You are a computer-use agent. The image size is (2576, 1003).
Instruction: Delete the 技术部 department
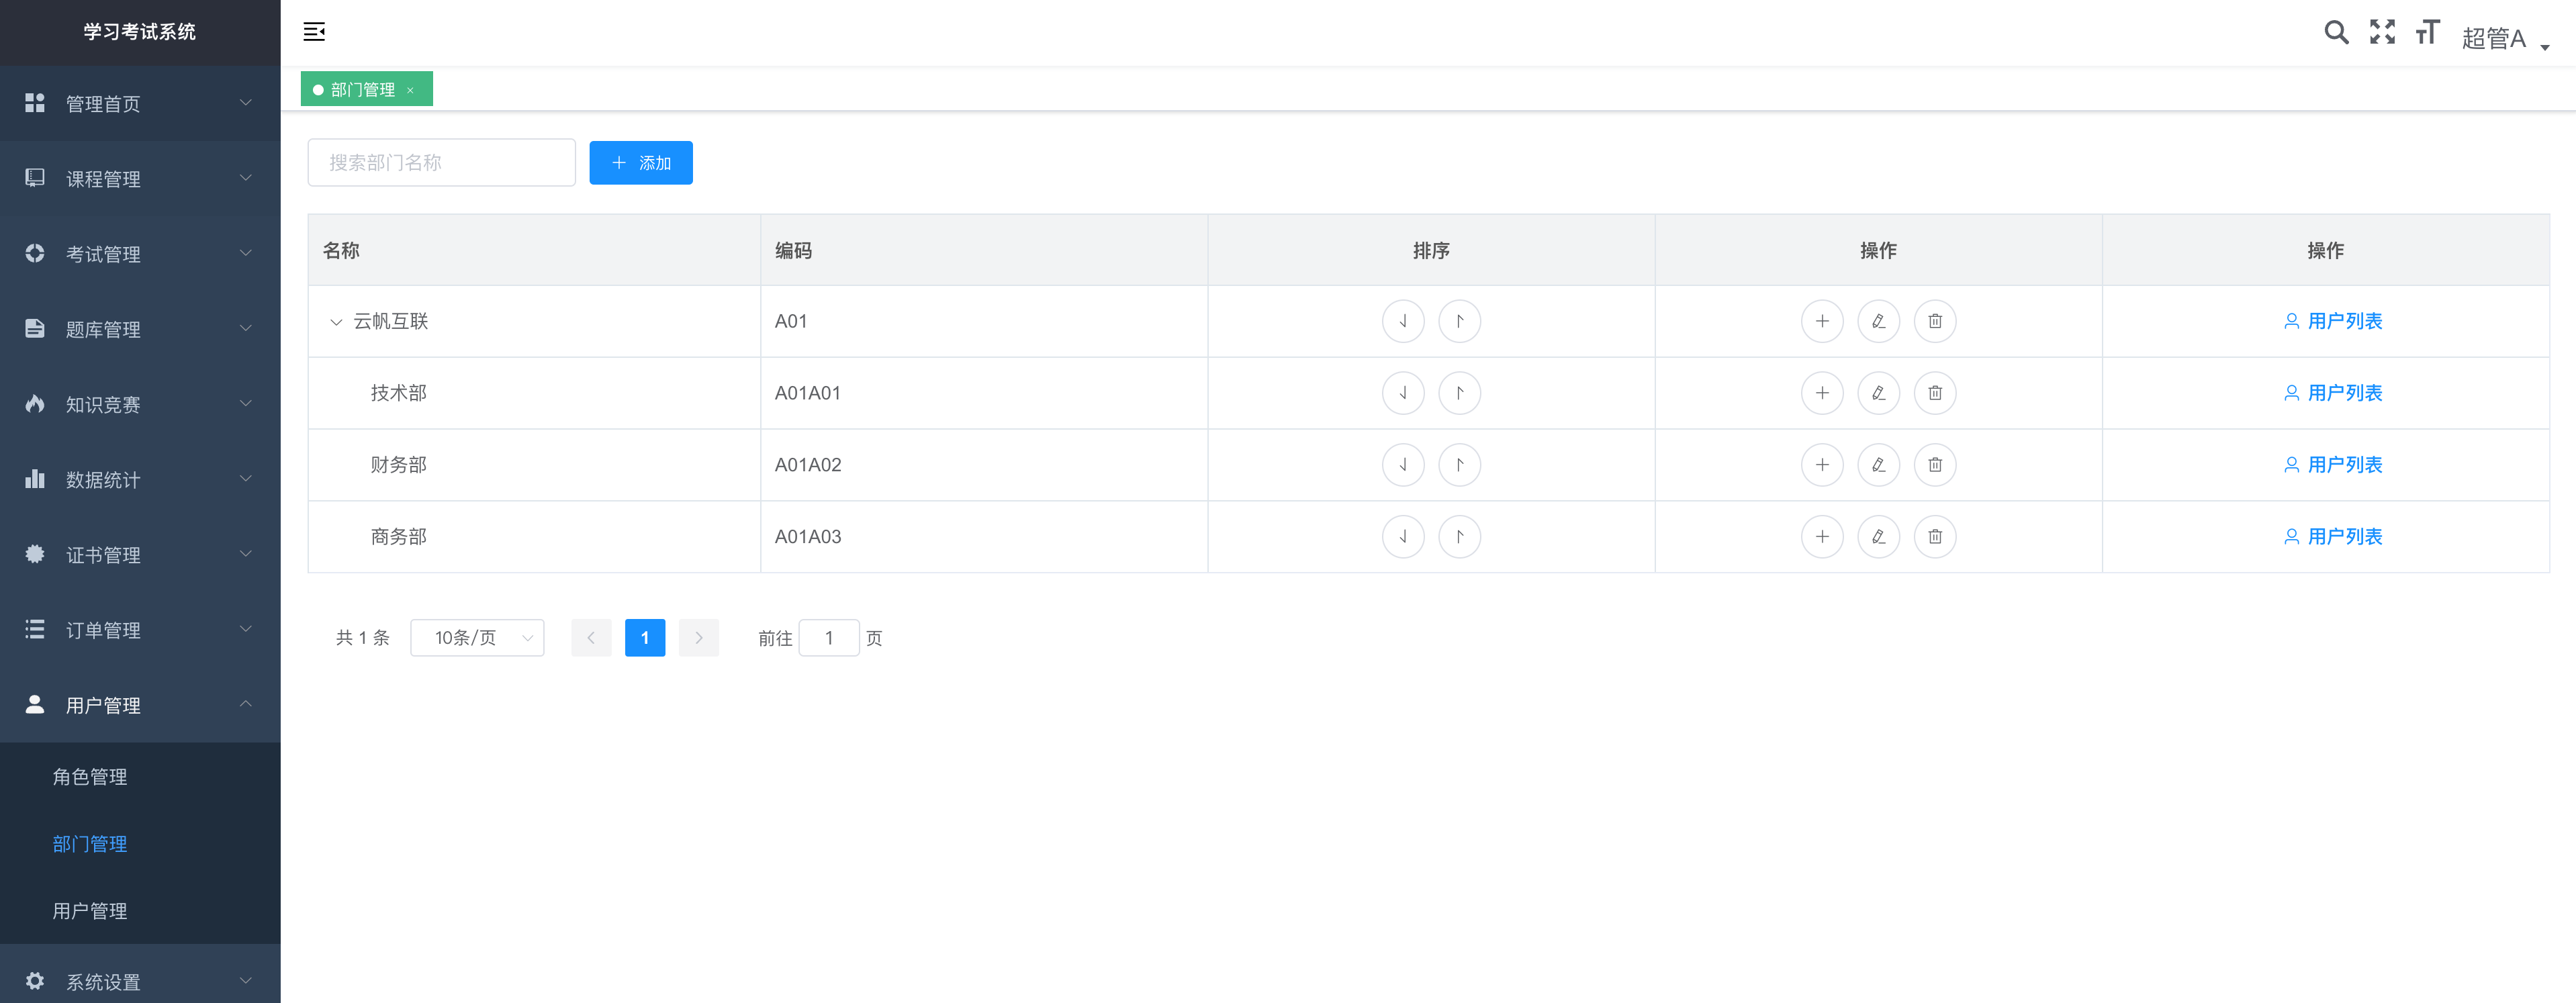(x=1935, y=393)
